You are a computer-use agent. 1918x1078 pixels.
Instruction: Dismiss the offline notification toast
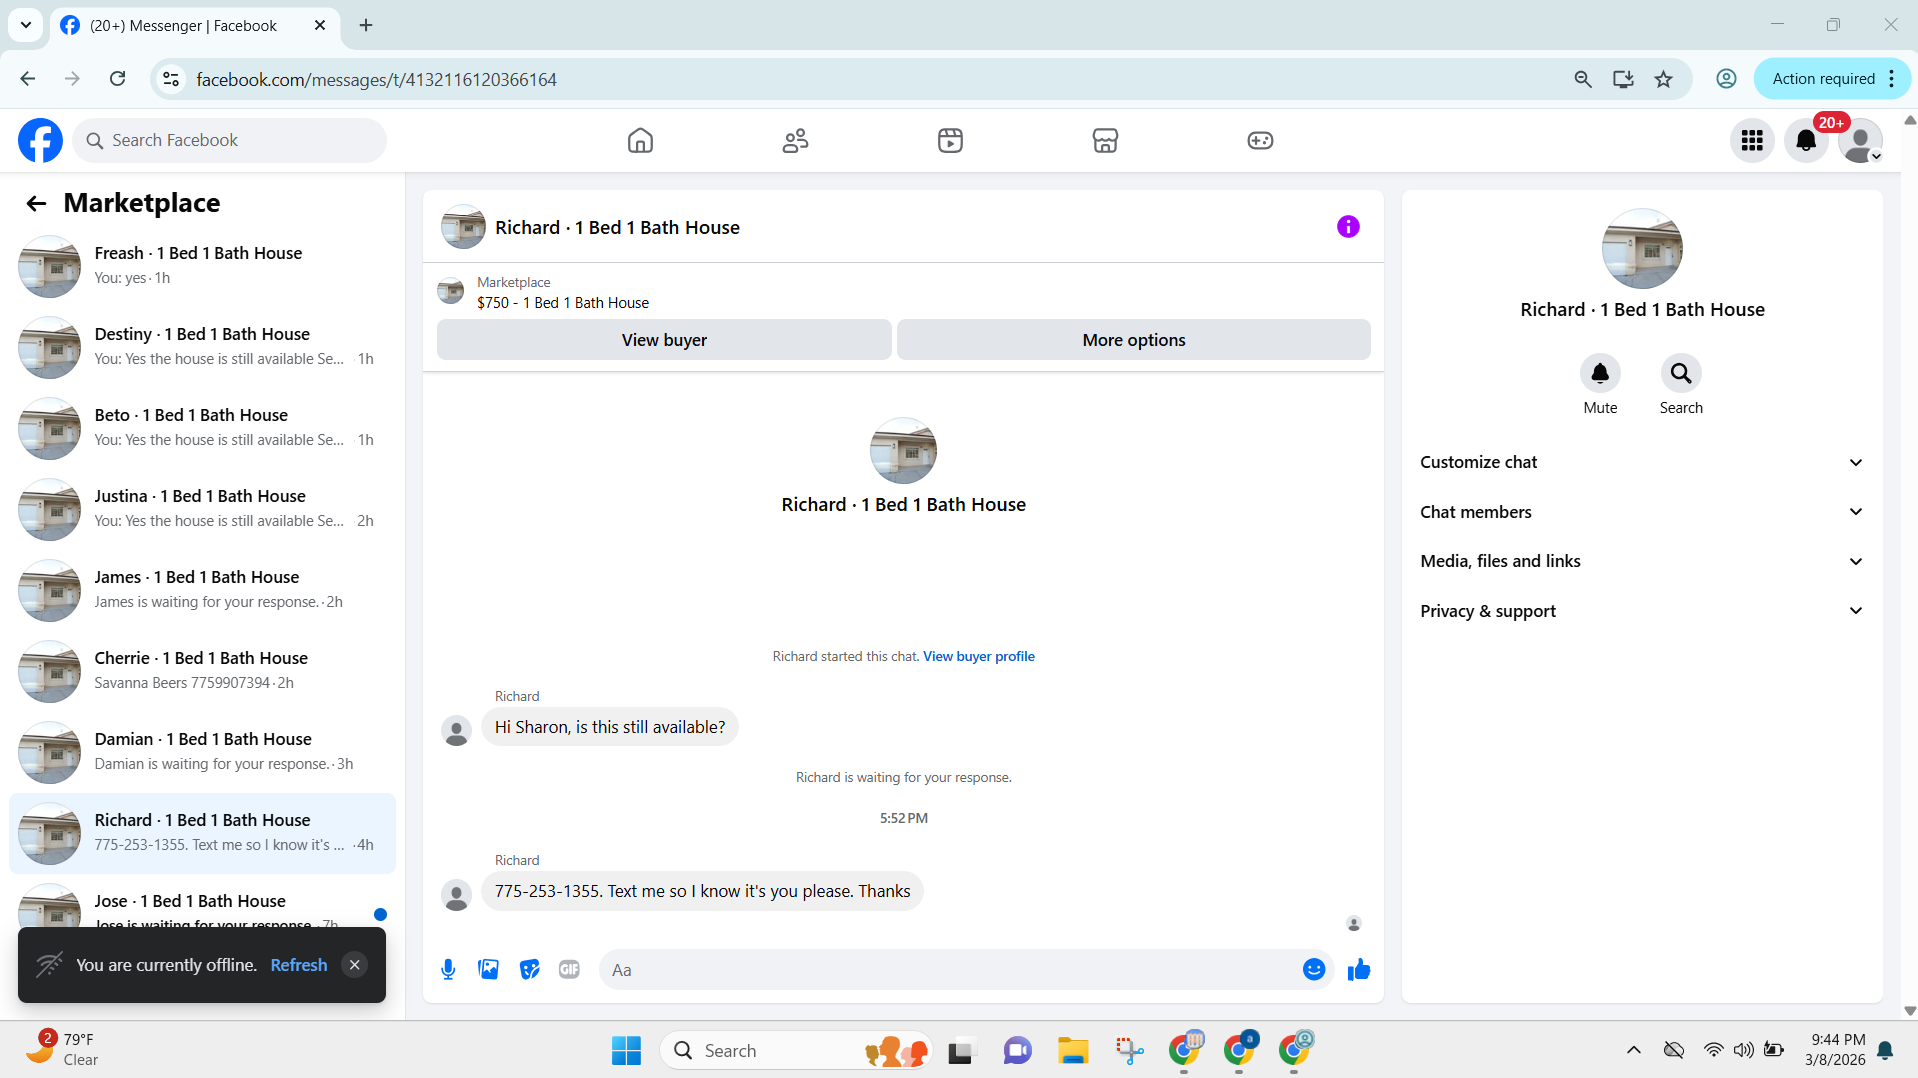(x=354, y=965)
